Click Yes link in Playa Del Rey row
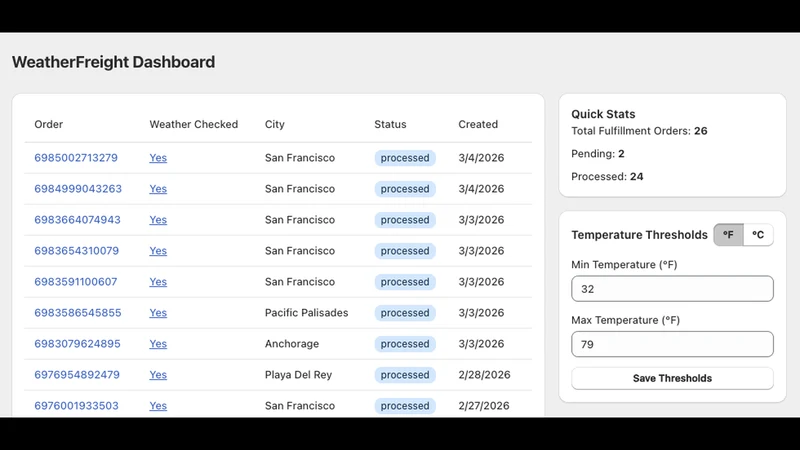This screenshot has width=800, height=450. 158,375
